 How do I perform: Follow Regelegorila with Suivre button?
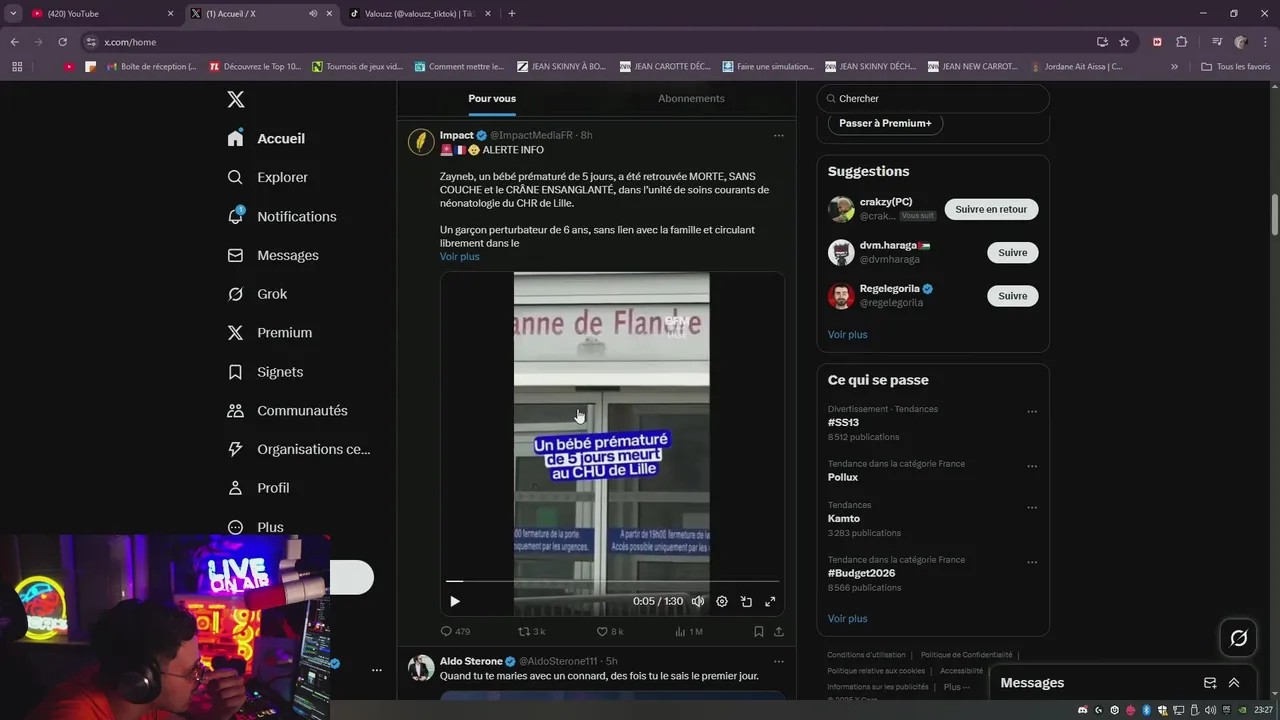pyautogui.click(x=1013, y=296)
